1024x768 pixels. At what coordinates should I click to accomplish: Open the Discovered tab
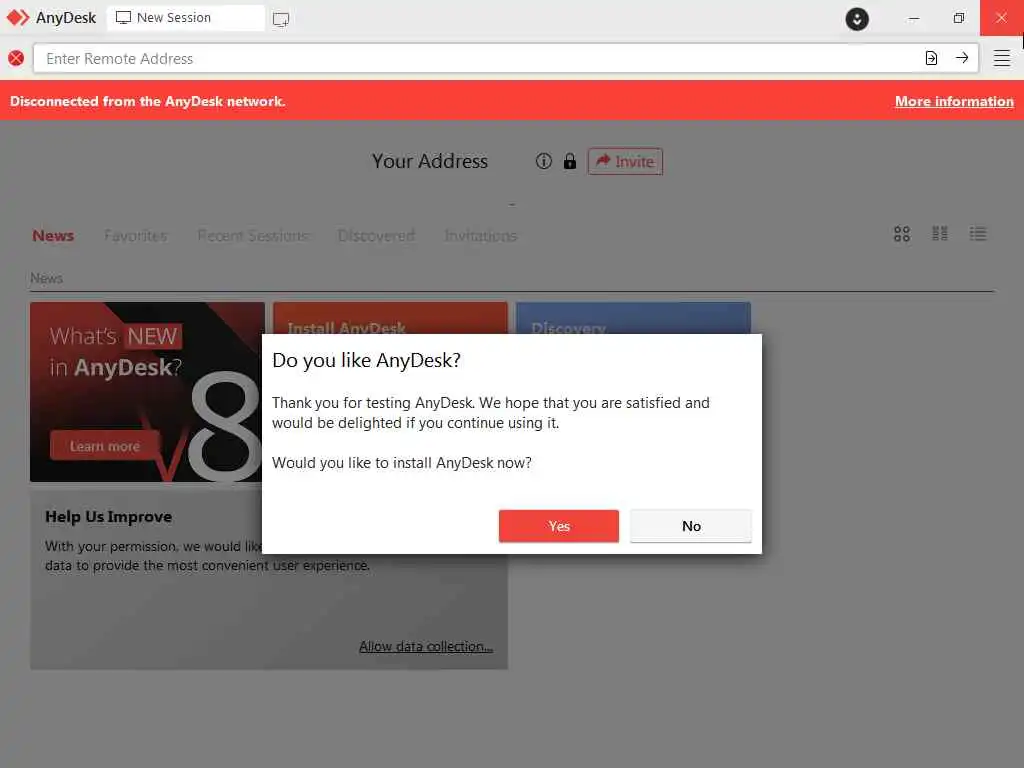376,236
